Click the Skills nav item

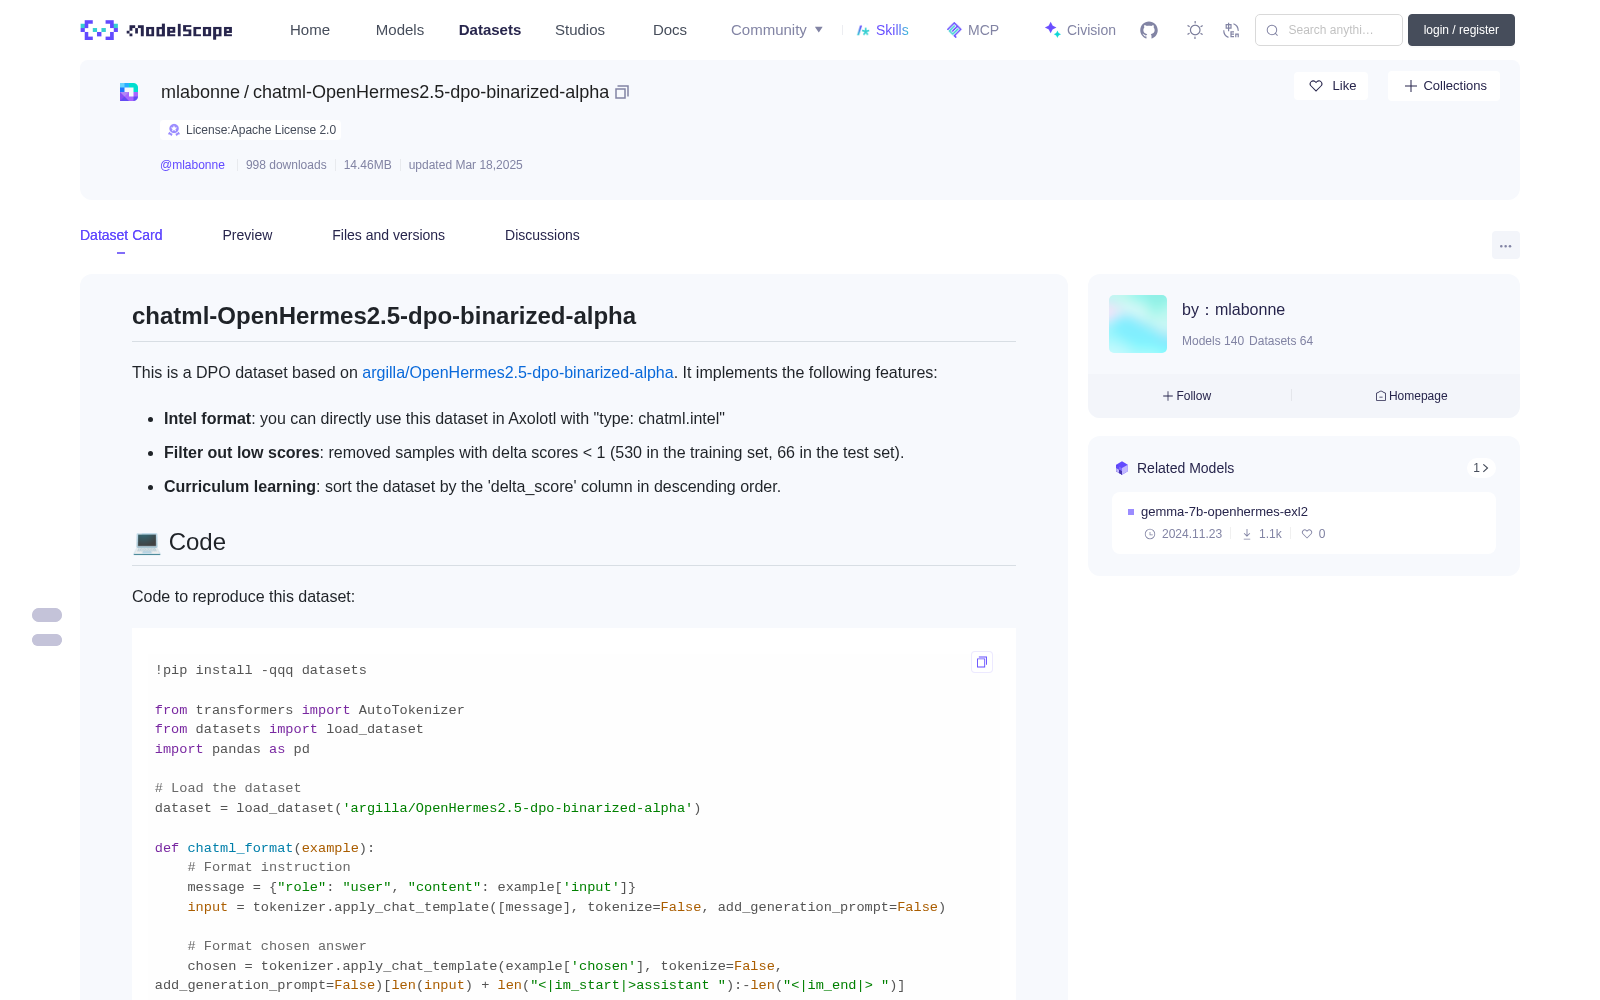click(883, 30)
